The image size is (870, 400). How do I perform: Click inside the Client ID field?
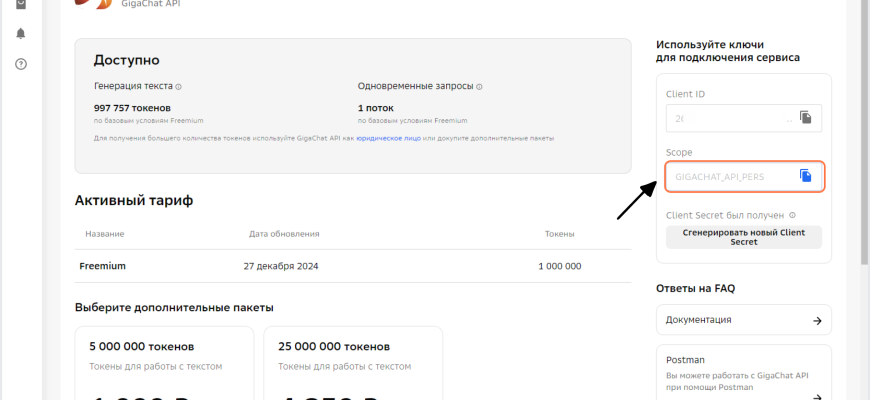(x=730, y=118)
